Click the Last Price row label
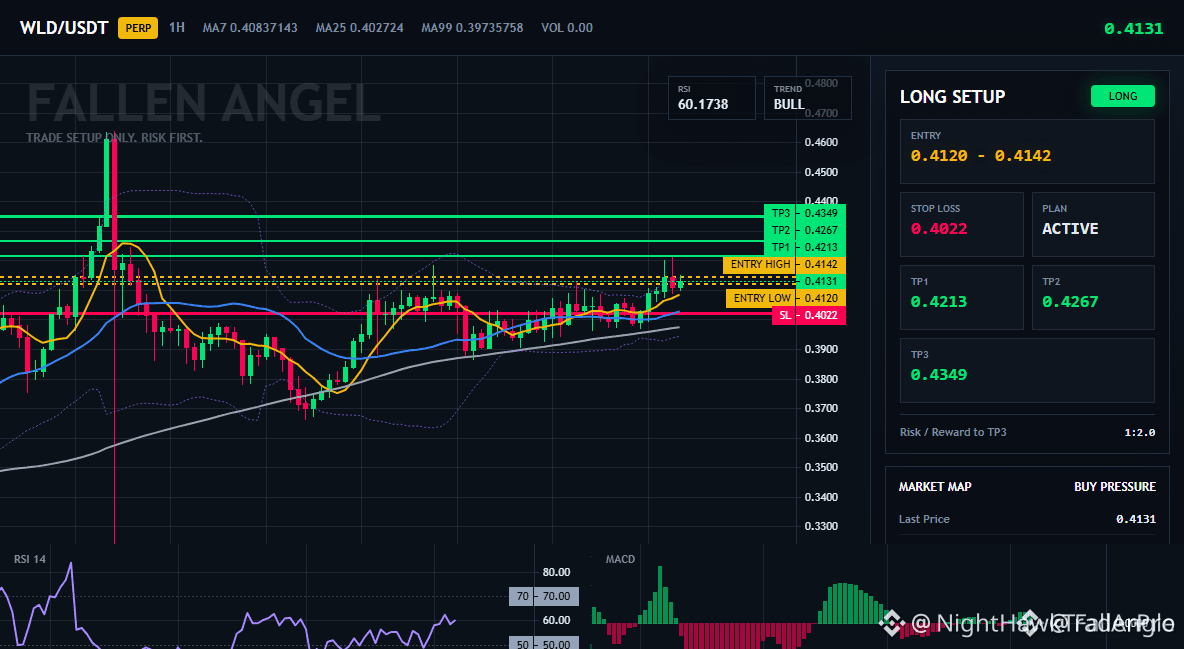 (924, 519)
